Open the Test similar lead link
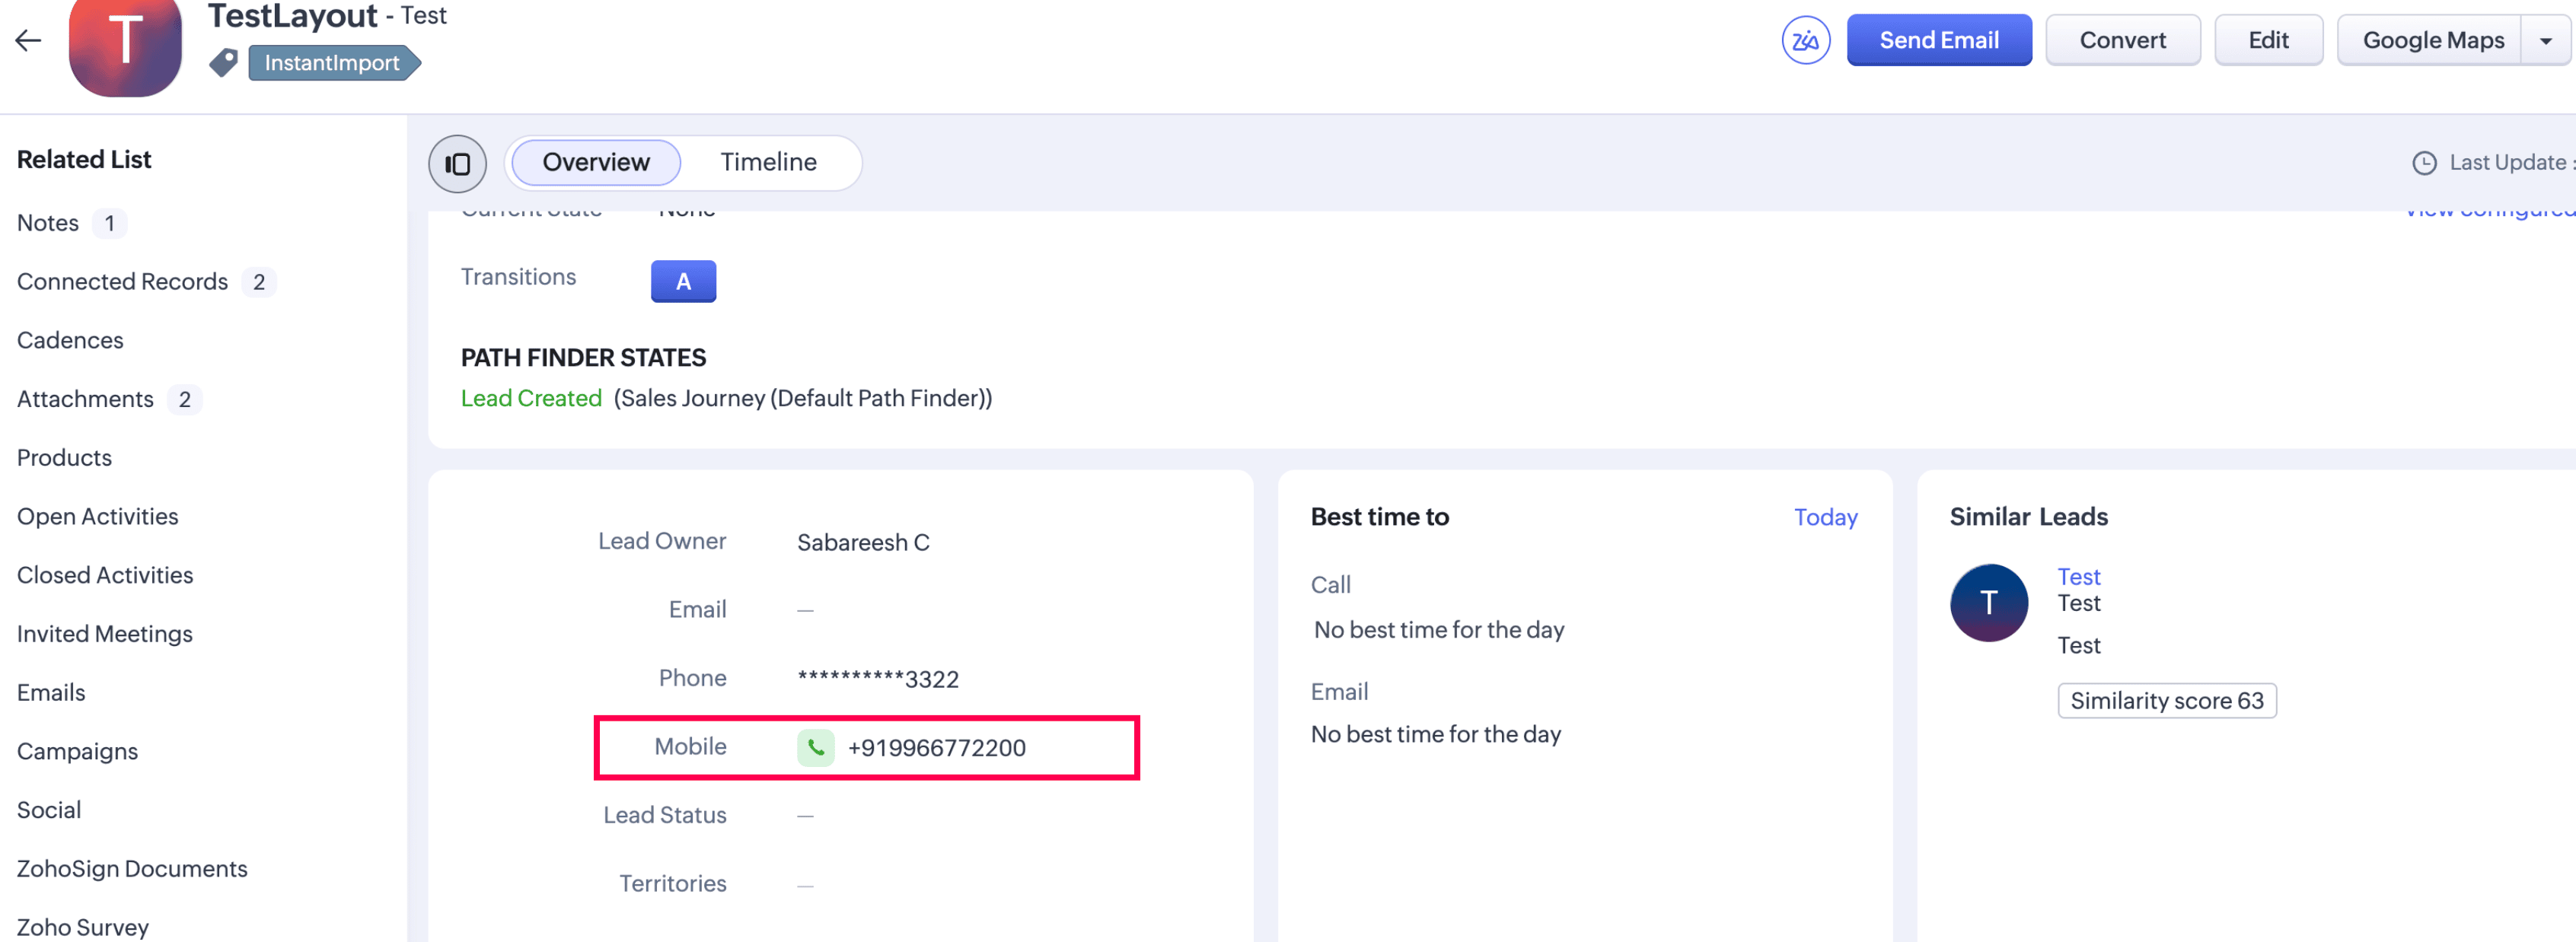The image size is (2576, 942). (x=2078, y=576)
